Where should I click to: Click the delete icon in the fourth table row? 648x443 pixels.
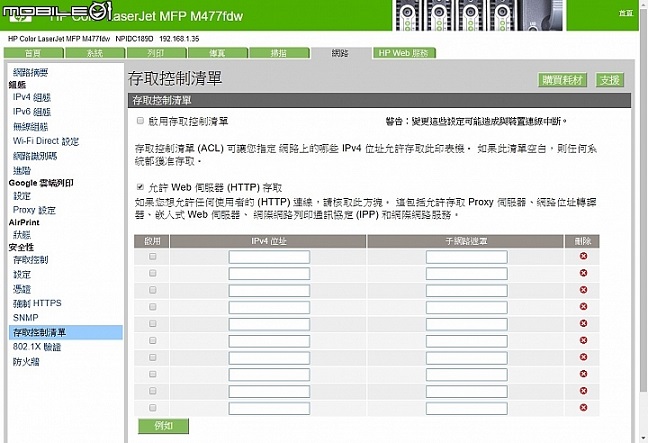(x=583, y=307)
